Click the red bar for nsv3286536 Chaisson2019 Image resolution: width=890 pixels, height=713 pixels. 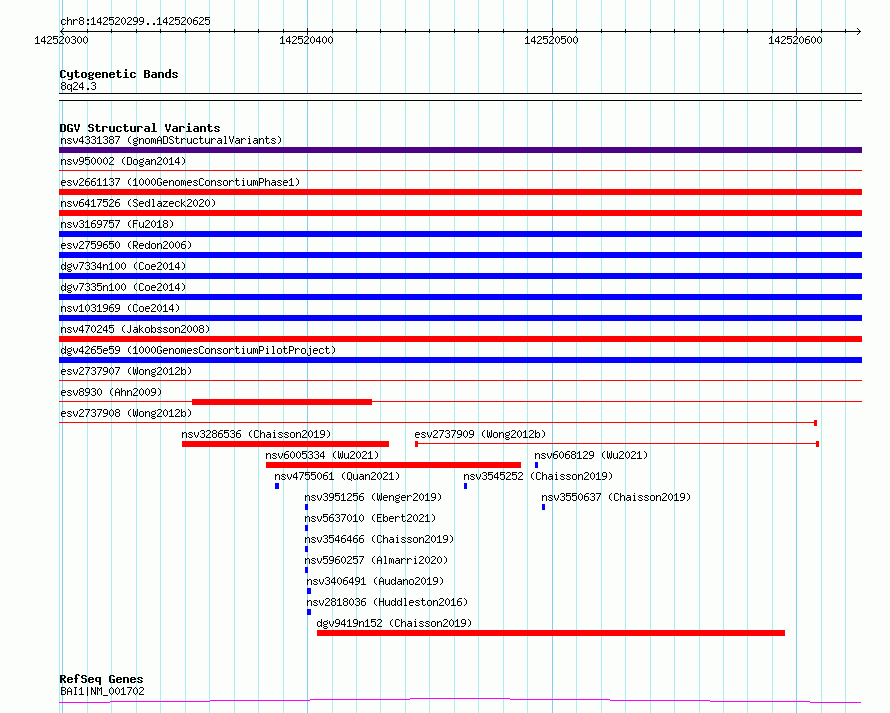click(285, 444)
